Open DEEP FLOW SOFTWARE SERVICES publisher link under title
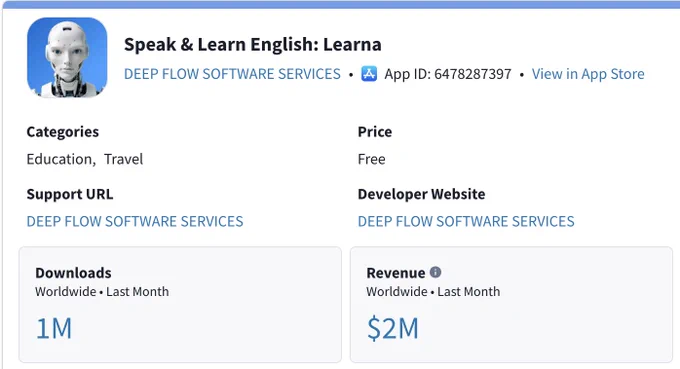 pyautogui.click(x=232, y=74)
